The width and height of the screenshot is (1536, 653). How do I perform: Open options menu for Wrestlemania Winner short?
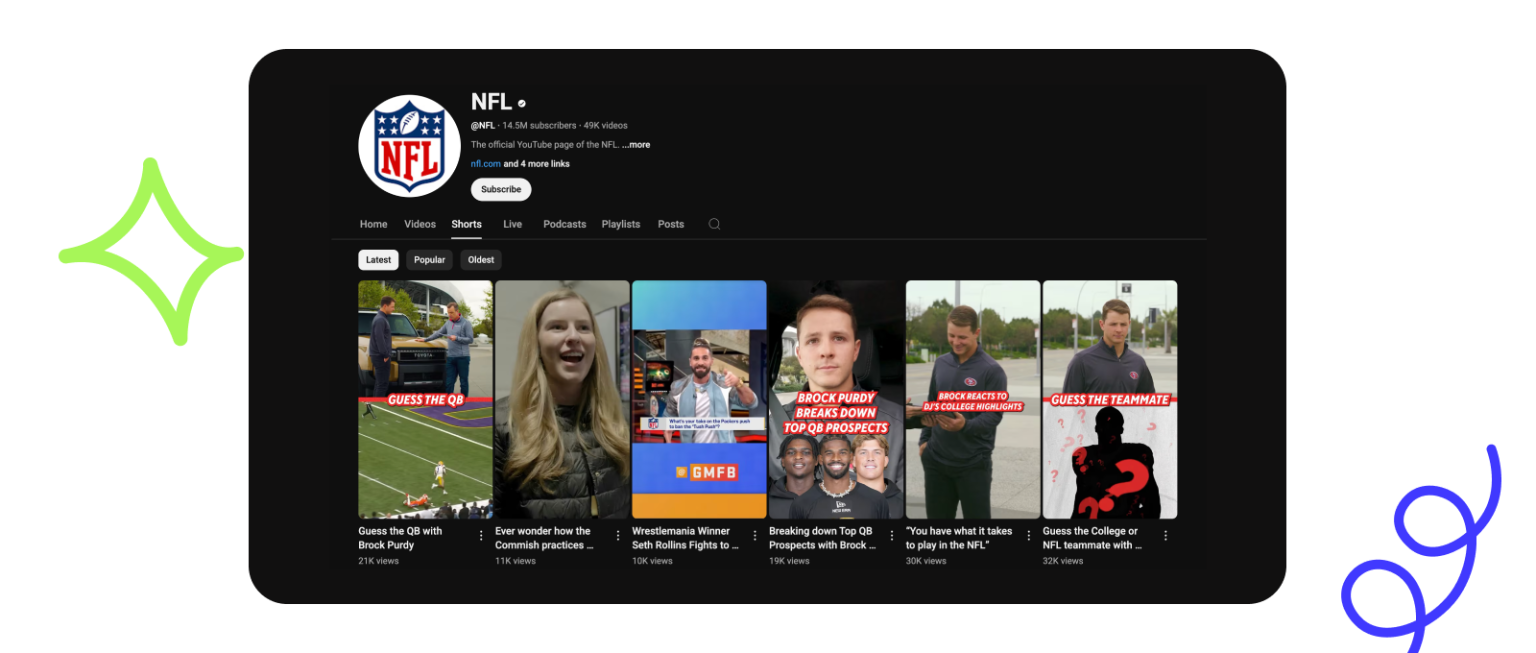tap(754, 535)
